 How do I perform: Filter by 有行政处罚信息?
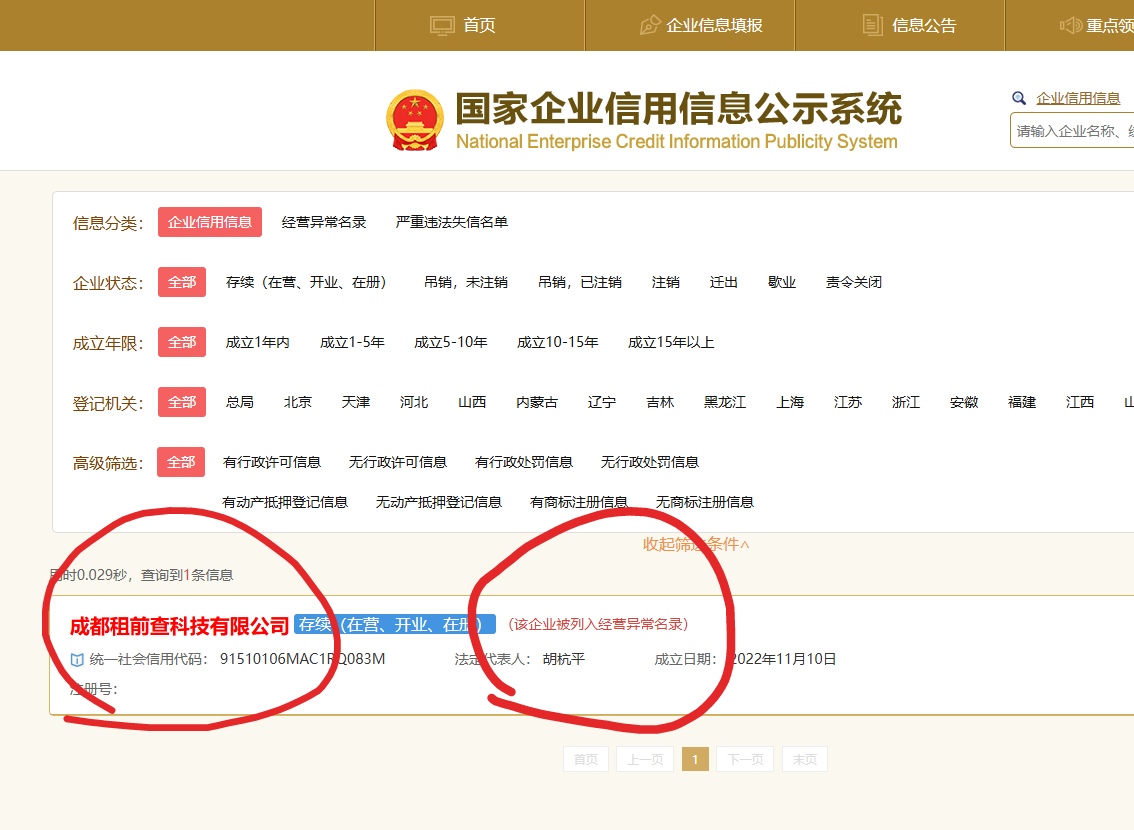pos(524,462)
